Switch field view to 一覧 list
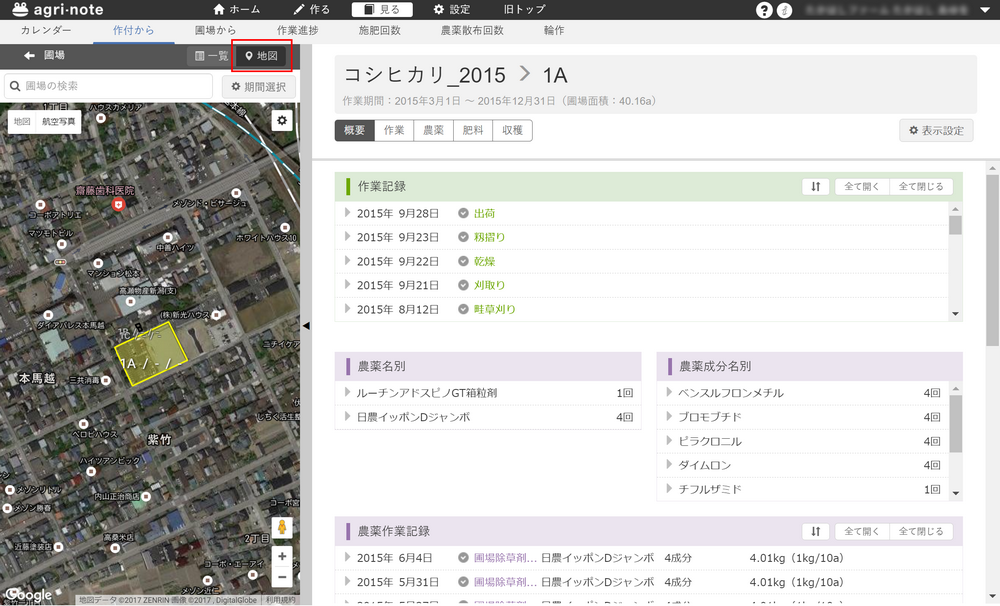 pos(211,56)
